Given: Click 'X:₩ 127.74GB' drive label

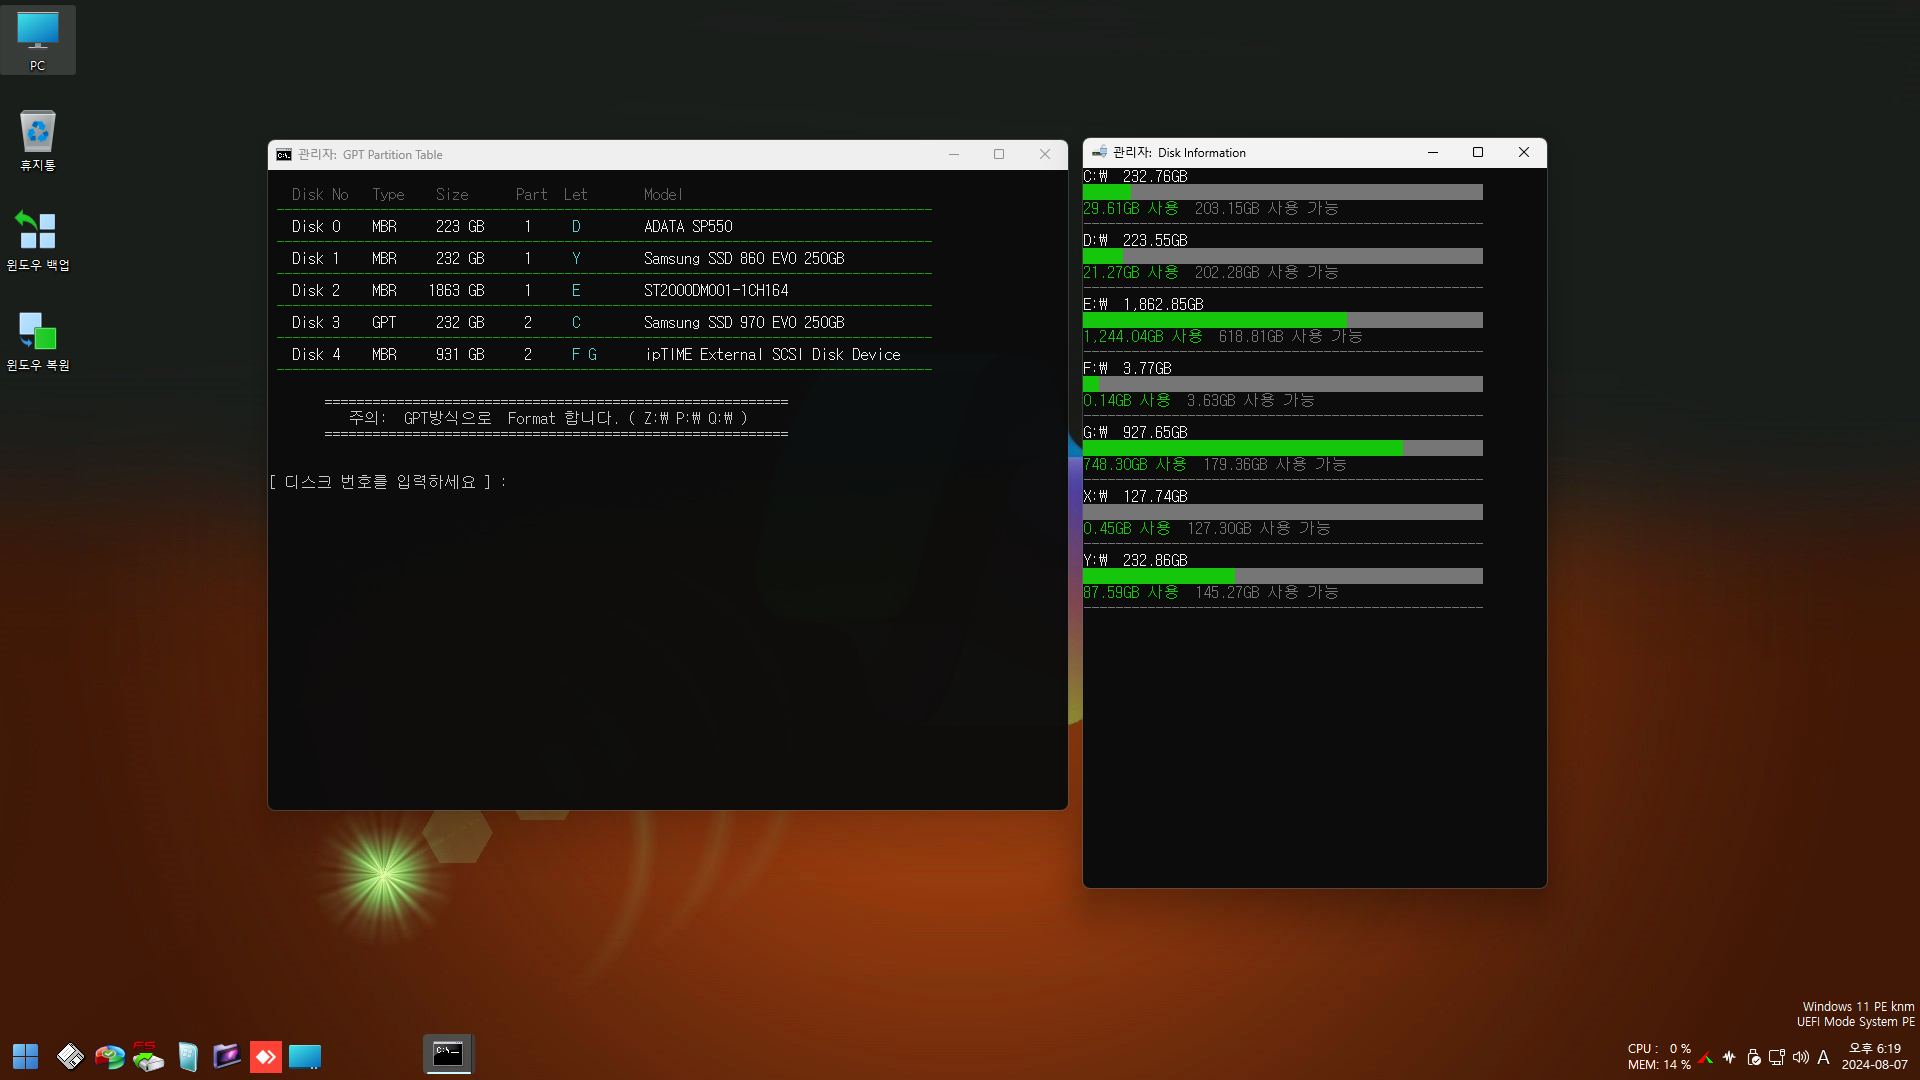Looking at the screenshot, I should tap(1135, 497).
